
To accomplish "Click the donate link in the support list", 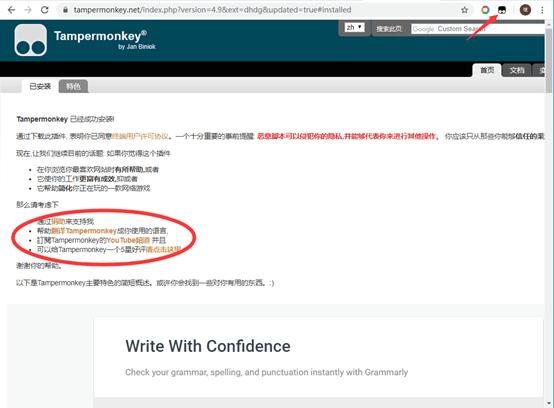I will 58,221.
